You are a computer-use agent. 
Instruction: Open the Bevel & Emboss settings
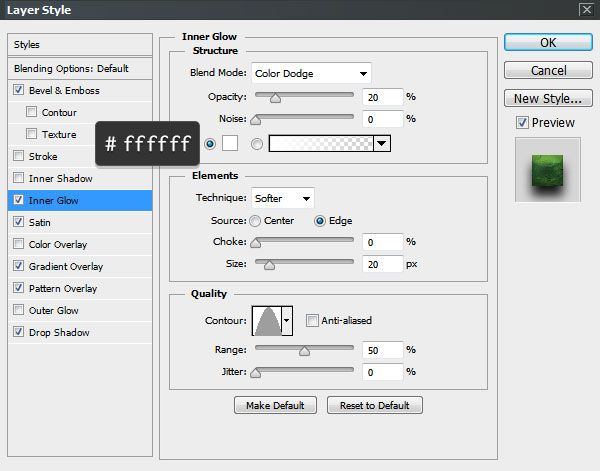(x=64, y=90)
